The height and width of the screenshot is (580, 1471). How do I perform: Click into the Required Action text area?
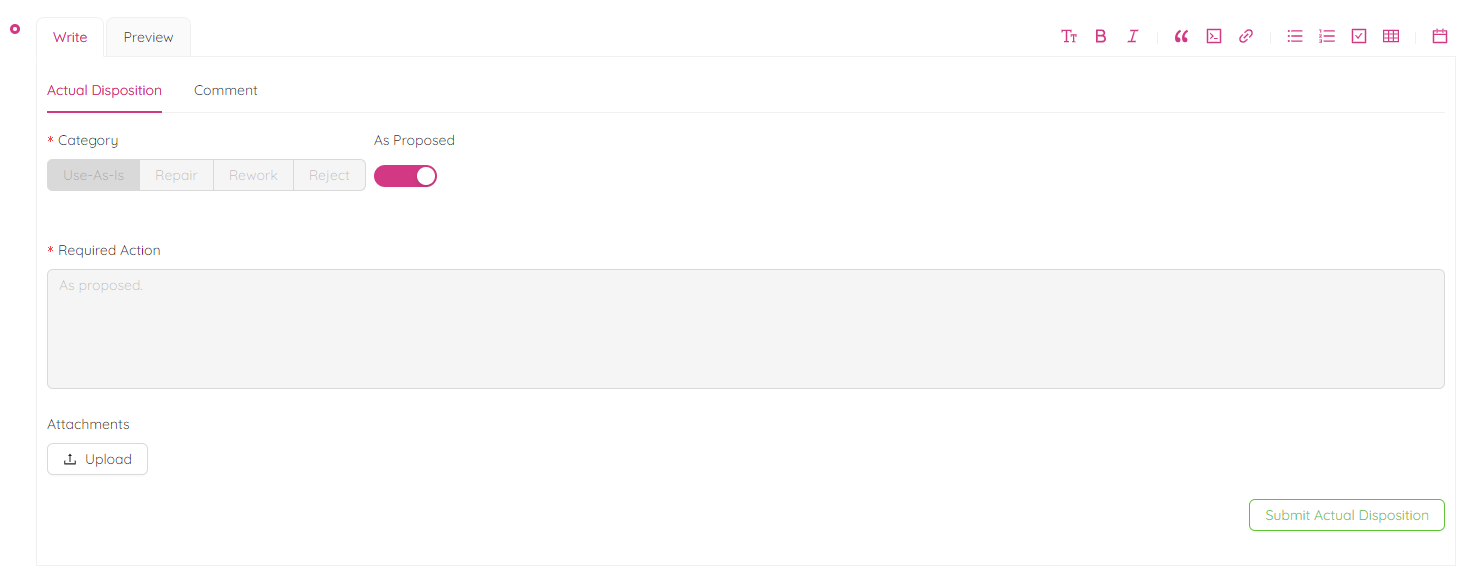[745, 328]
